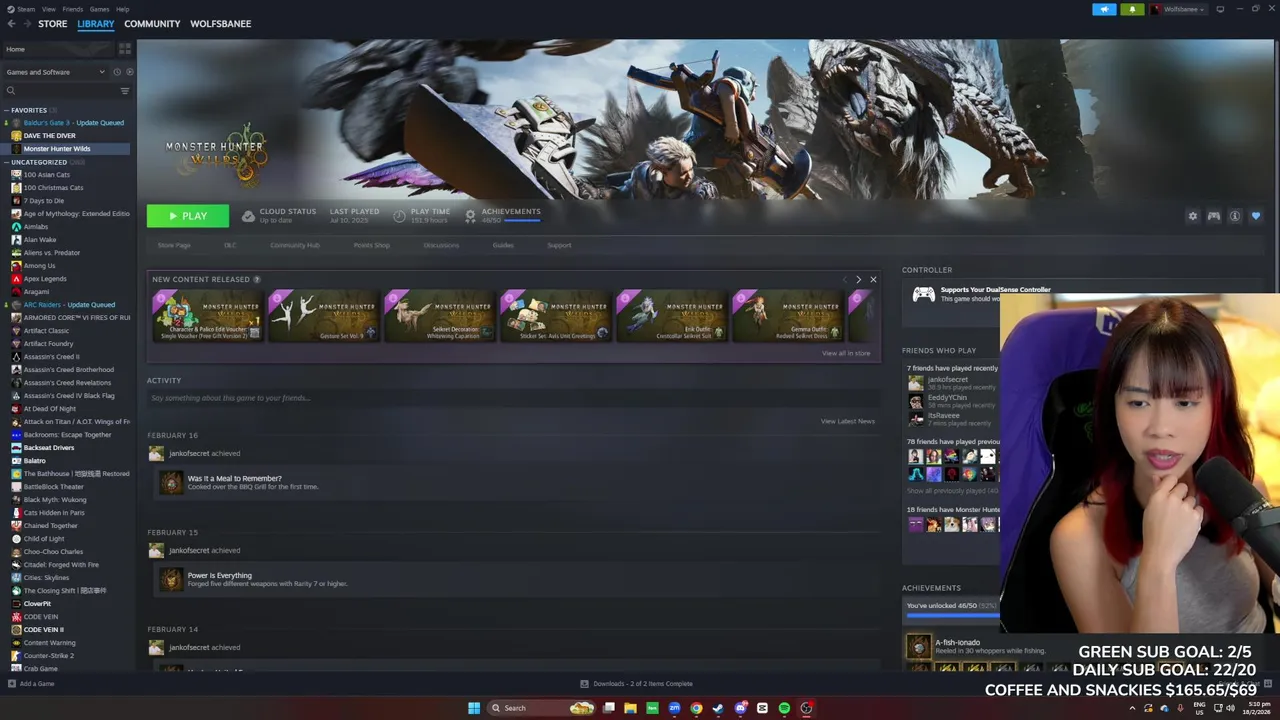Open the Windows Start menu

[474, 708]
